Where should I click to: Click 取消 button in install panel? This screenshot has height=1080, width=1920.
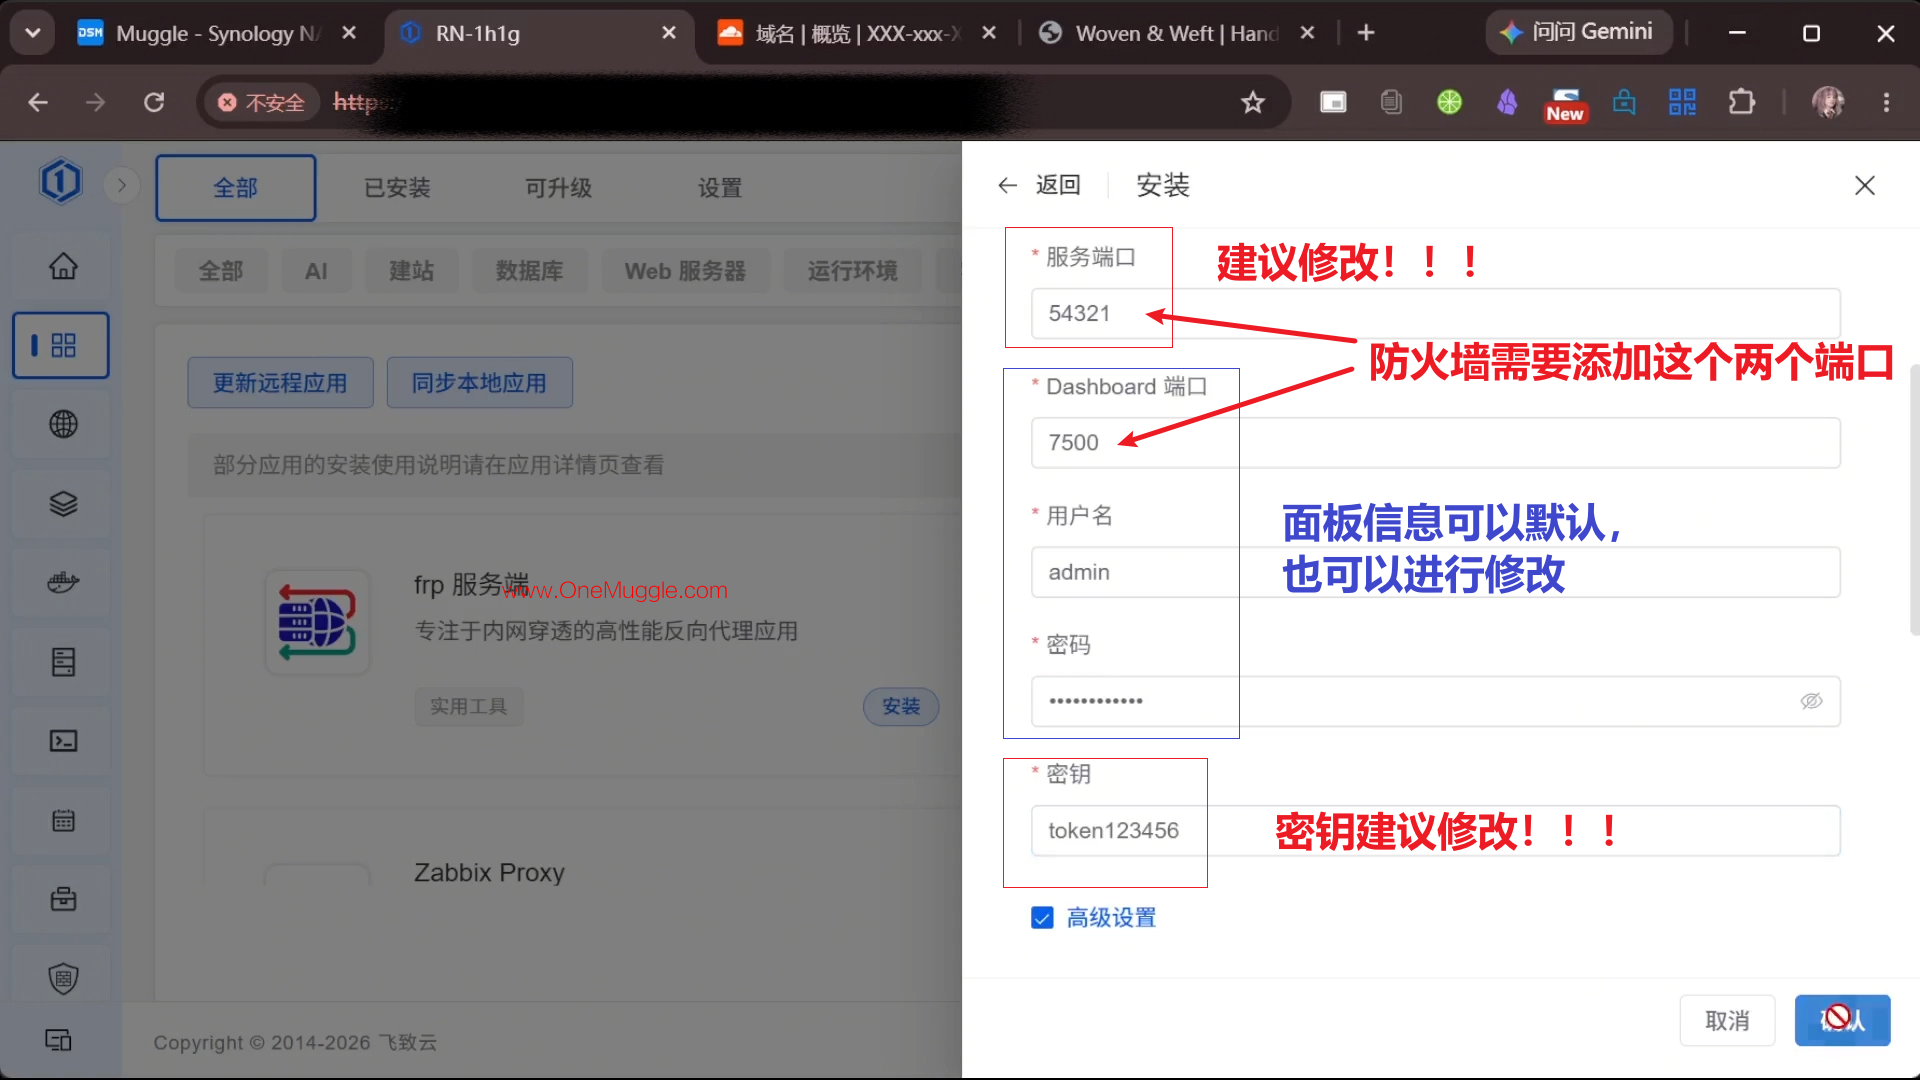click(x=1727, y=1021)
